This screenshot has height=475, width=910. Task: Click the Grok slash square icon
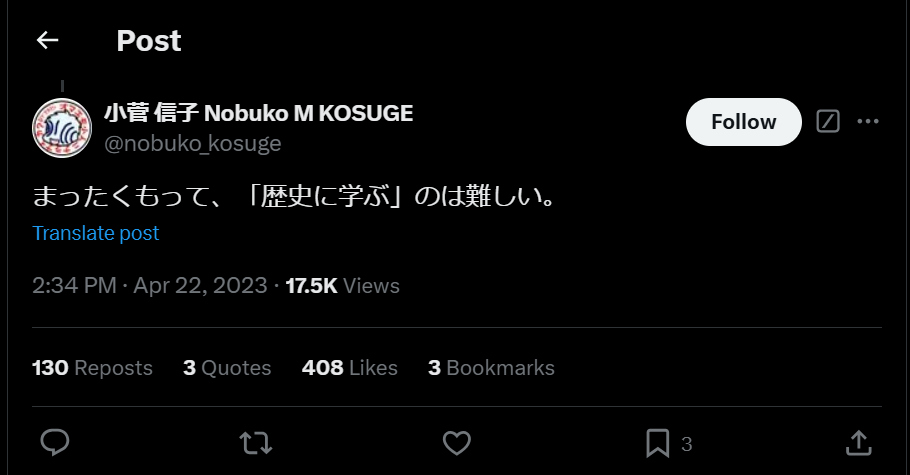828,121
